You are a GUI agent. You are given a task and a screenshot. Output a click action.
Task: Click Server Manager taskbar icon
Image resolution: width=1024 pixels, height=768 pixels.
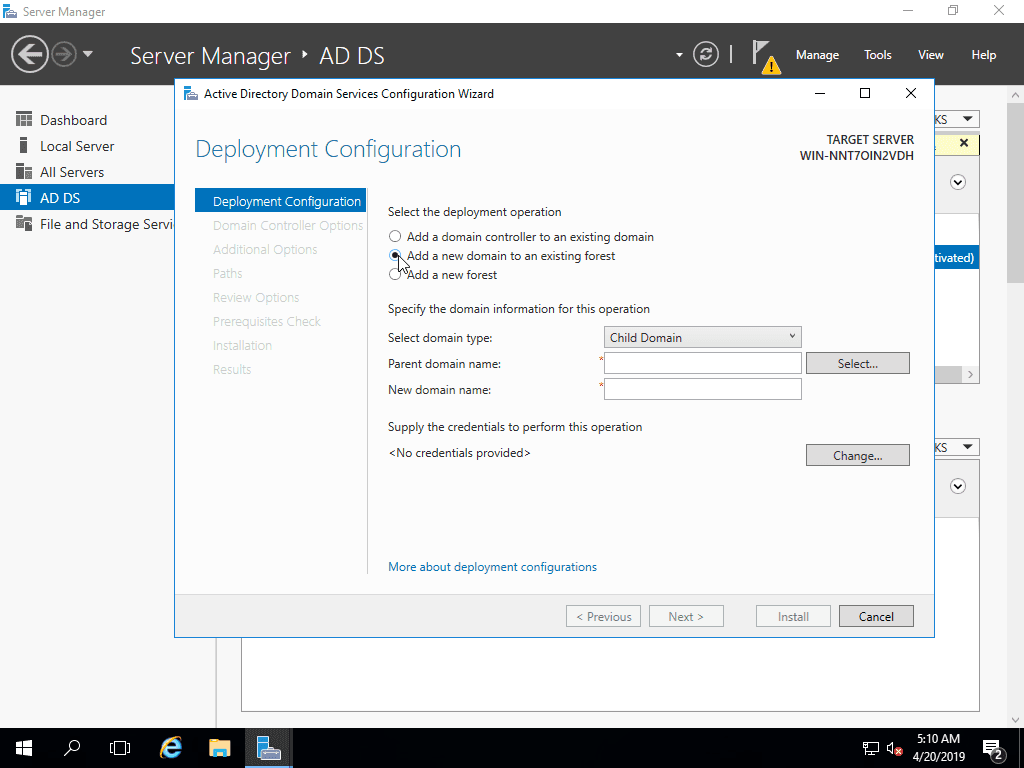(x=268, y=748)
